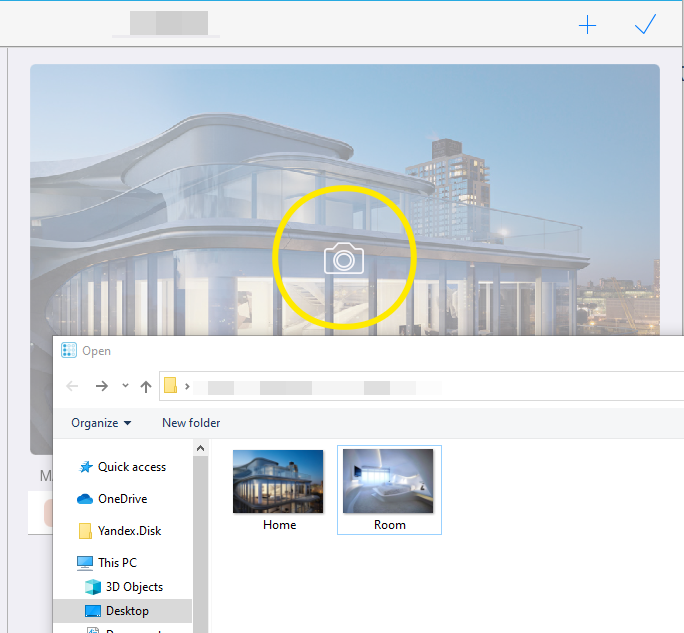
Task: Open OneDrive in the sidebar
Action: (x=122, y=499)
